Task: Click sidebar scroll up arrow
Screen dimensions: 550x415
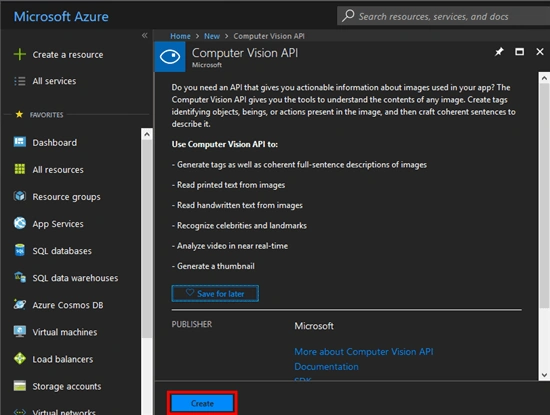Action: pyautogui.click(x=147, y=134)
